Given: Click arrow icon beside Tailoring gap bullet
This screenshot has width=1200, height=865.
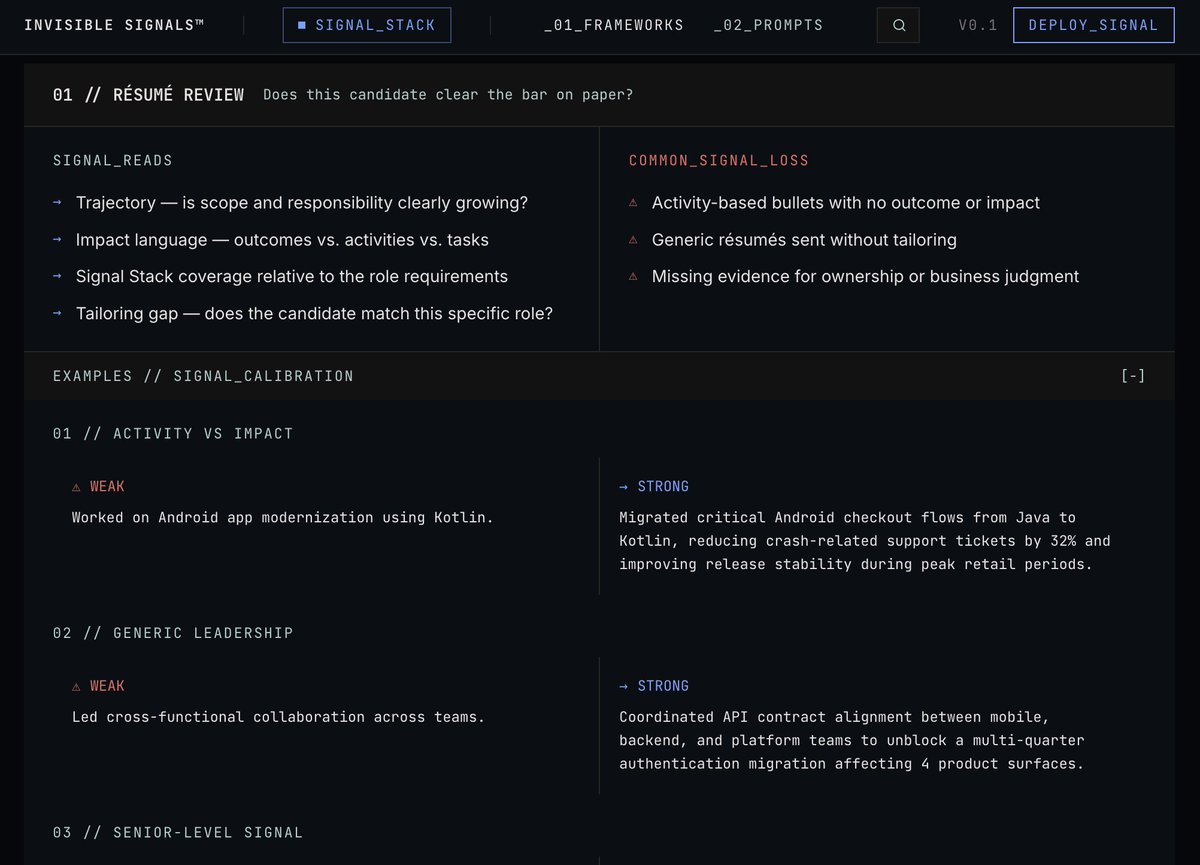Looking at the screenshot, I should click(x=58, y=314).
